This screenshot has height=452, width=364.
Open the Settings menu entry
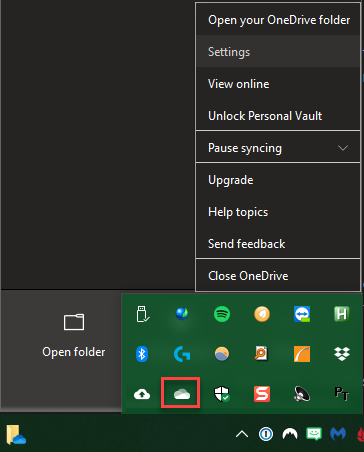point(278,52)
